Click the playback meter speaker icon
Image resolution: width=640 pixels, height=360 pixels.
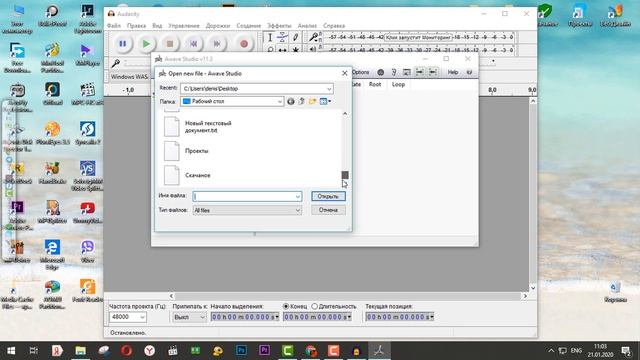313,49
